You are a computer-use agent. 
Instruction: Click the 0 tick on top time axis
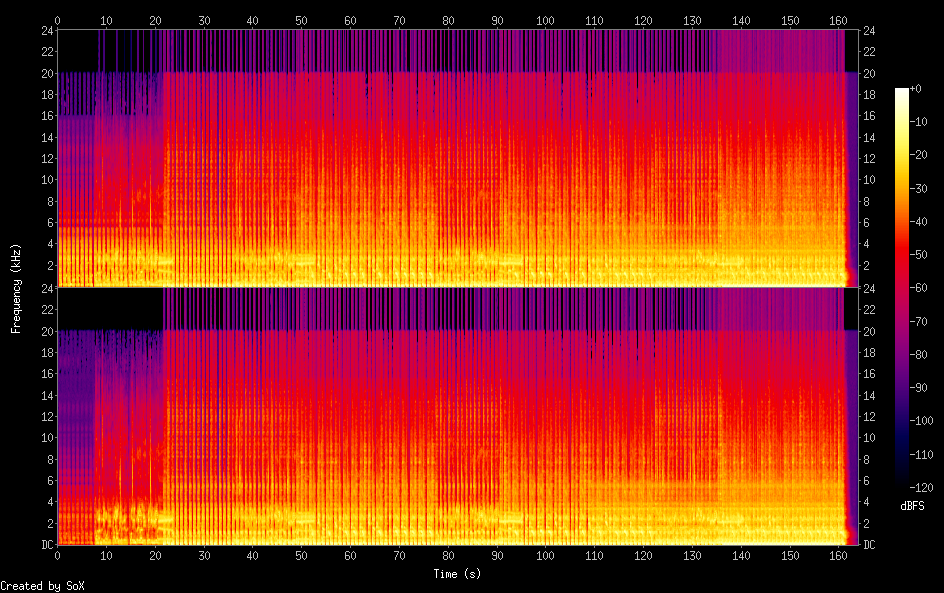tap(57, 20)
